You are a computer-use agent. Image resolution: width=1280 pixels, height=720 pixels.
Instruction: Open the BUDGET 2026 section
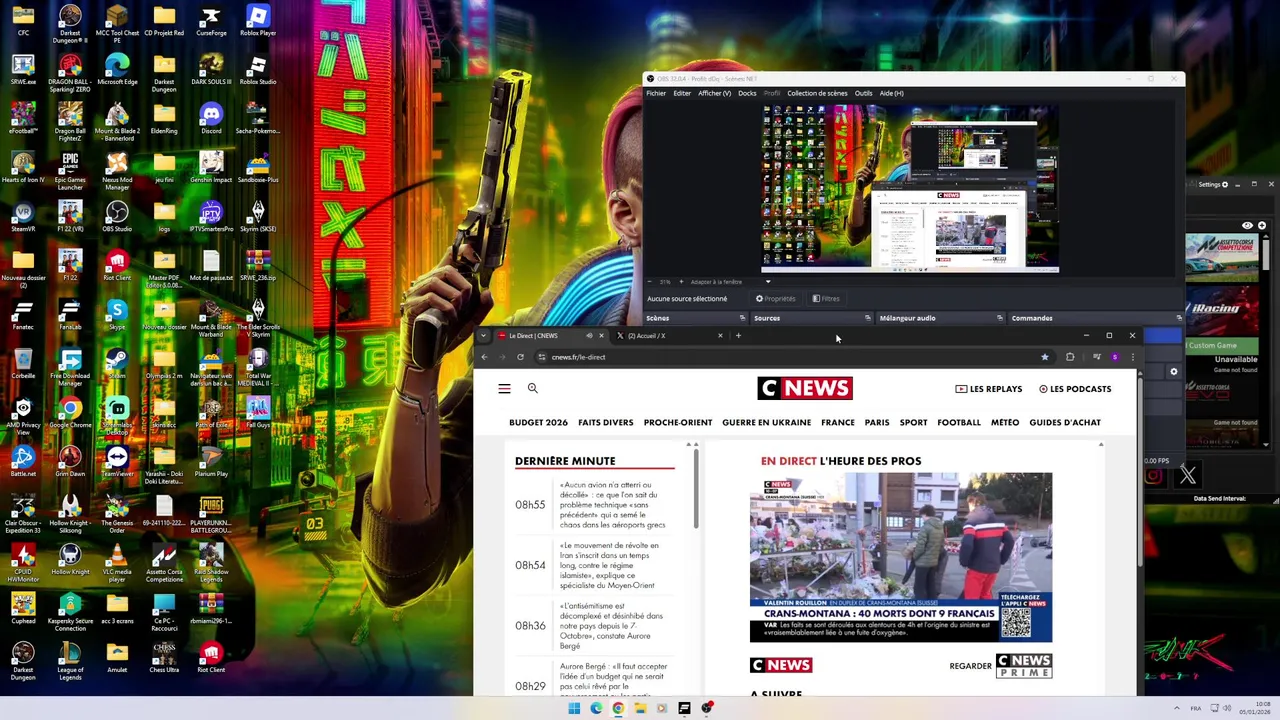click(538, 423)
